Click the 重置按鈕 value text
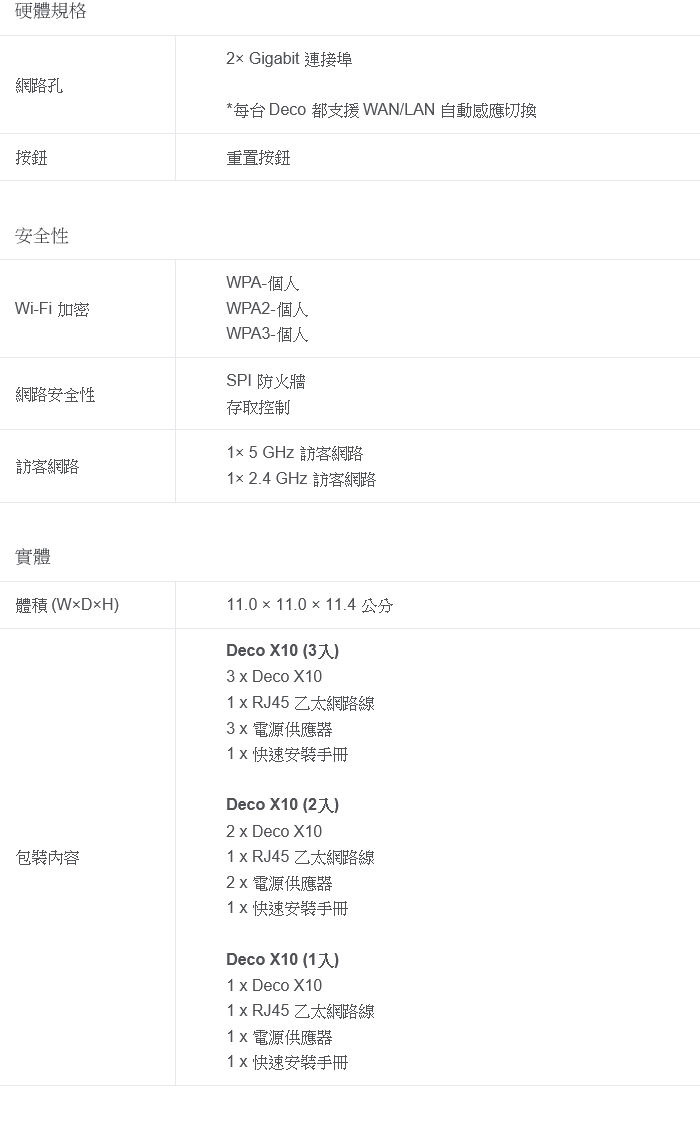Image resolution: width=700 pixels, height=1129 pixels. click(258, 158)
